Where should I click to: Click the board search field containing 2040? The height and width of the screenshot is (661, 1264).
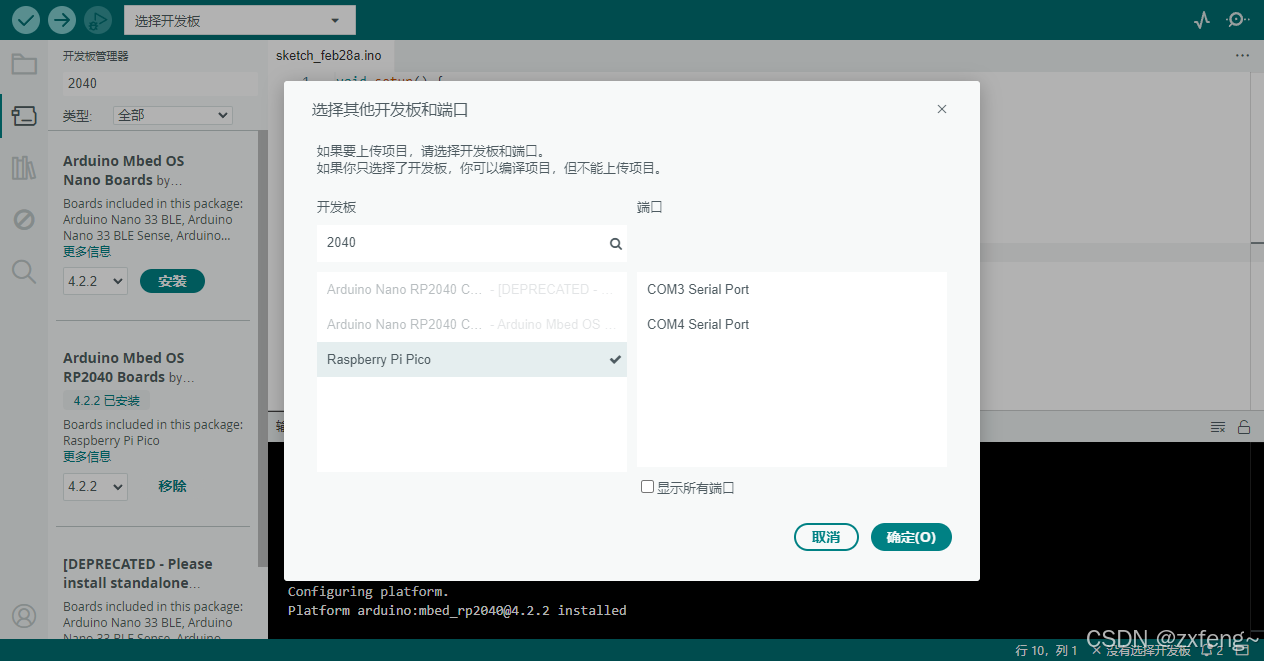pyautogui.click(x=472, y=243)
